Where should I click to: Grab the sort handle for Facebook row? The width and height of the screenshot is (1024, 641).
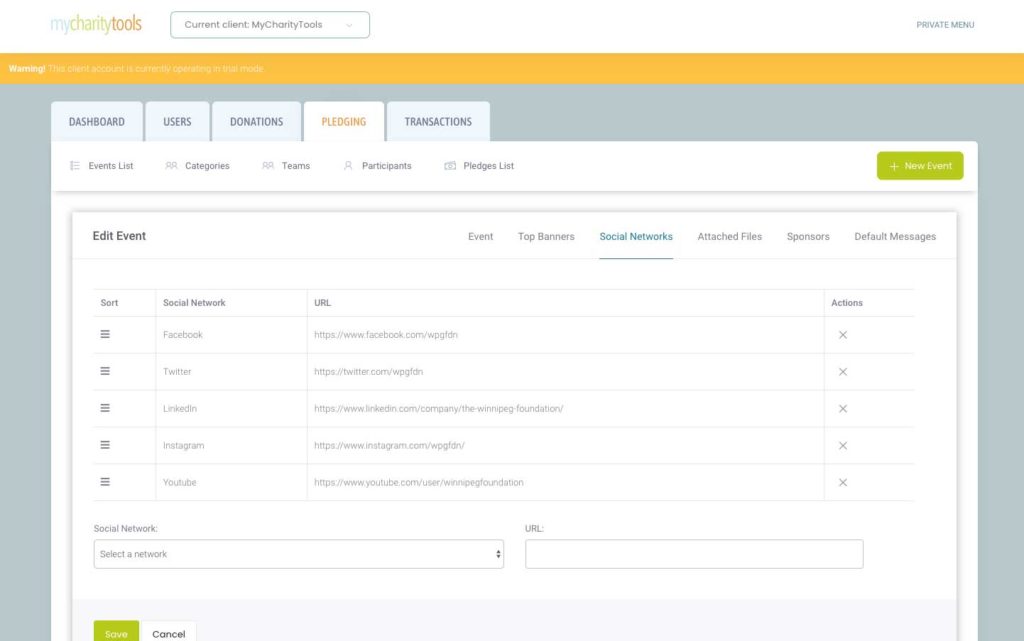point(105,334)
